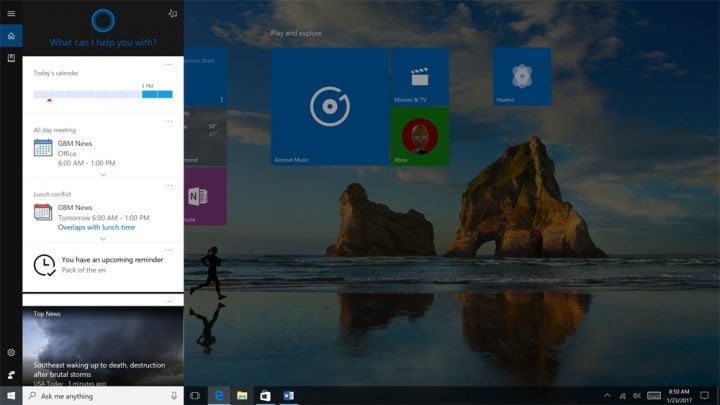Viewport: 720px width, 405px height.
Task: Open the Xbox tile
Action: tap(420, 136)
